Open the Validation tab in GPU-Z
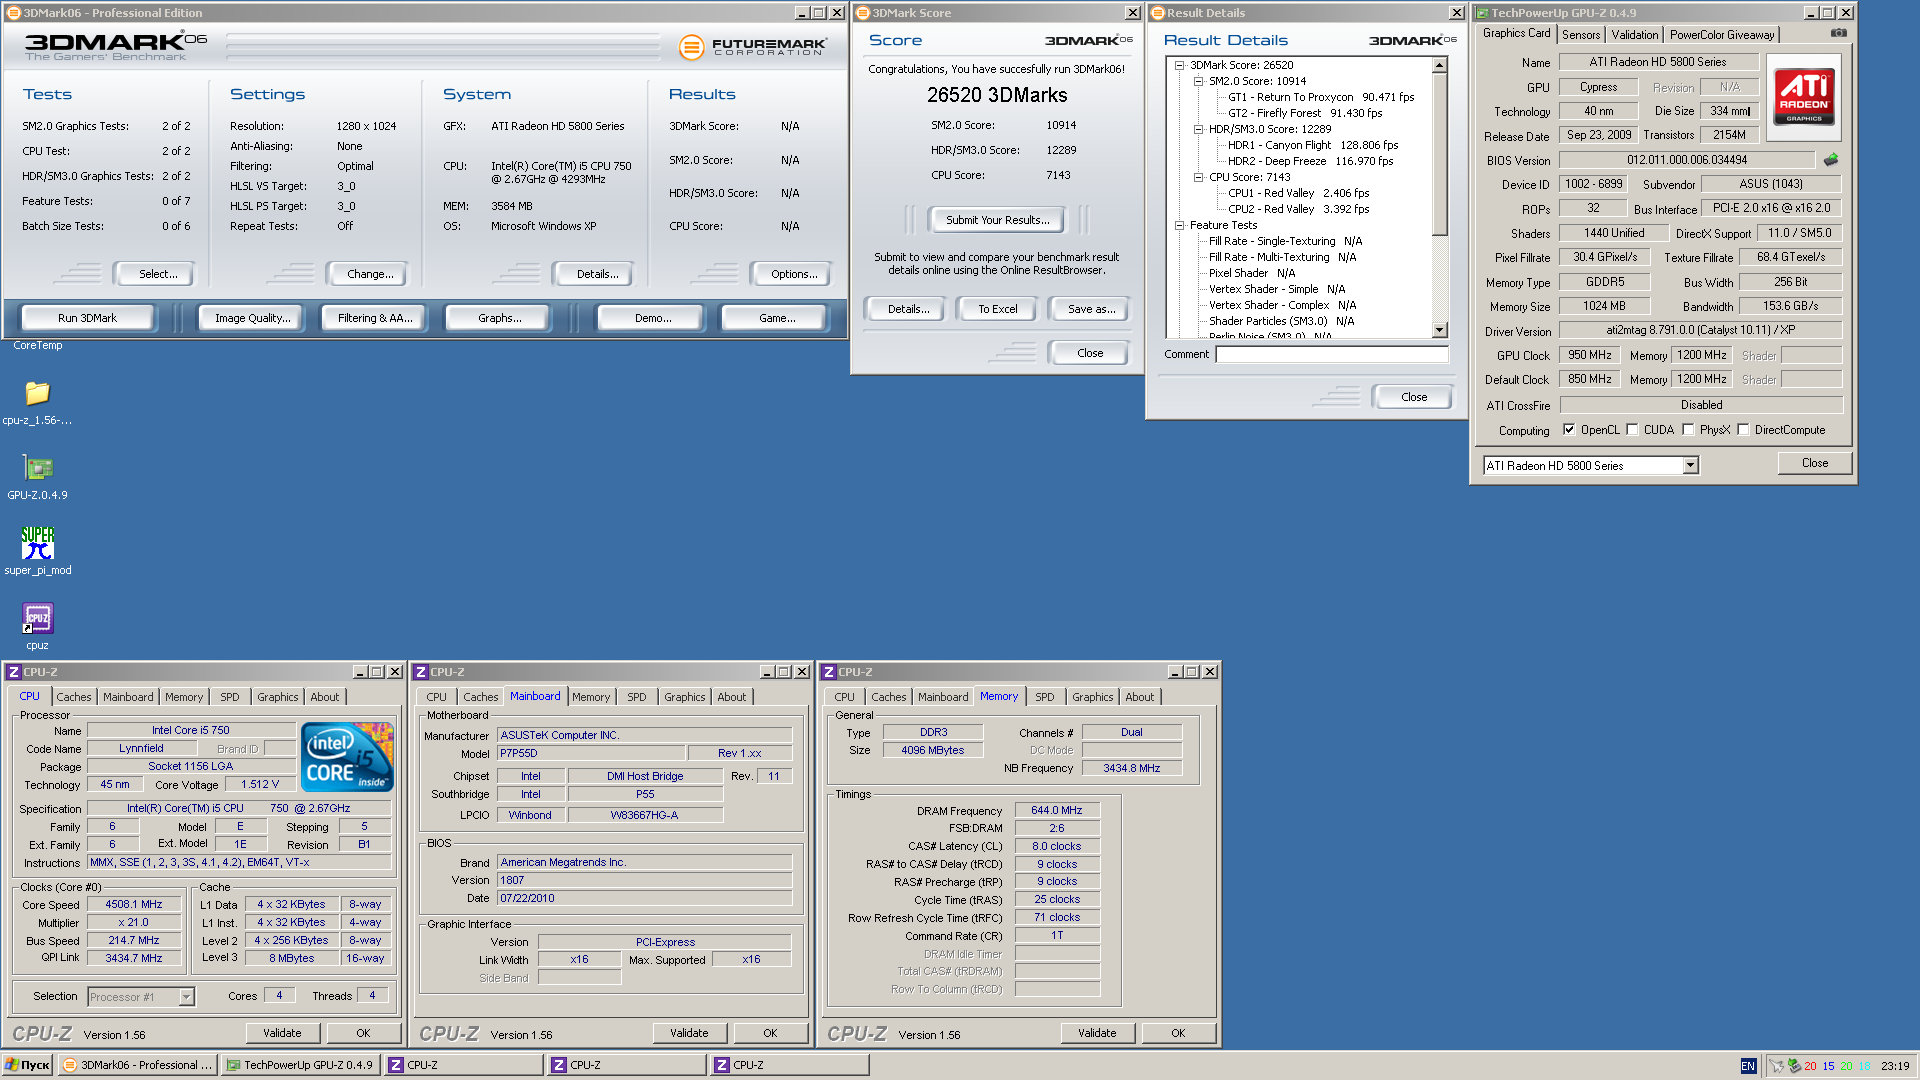Viewport: 1920px width, 1080px height. pyautogui.click(x=1635, y=35)
